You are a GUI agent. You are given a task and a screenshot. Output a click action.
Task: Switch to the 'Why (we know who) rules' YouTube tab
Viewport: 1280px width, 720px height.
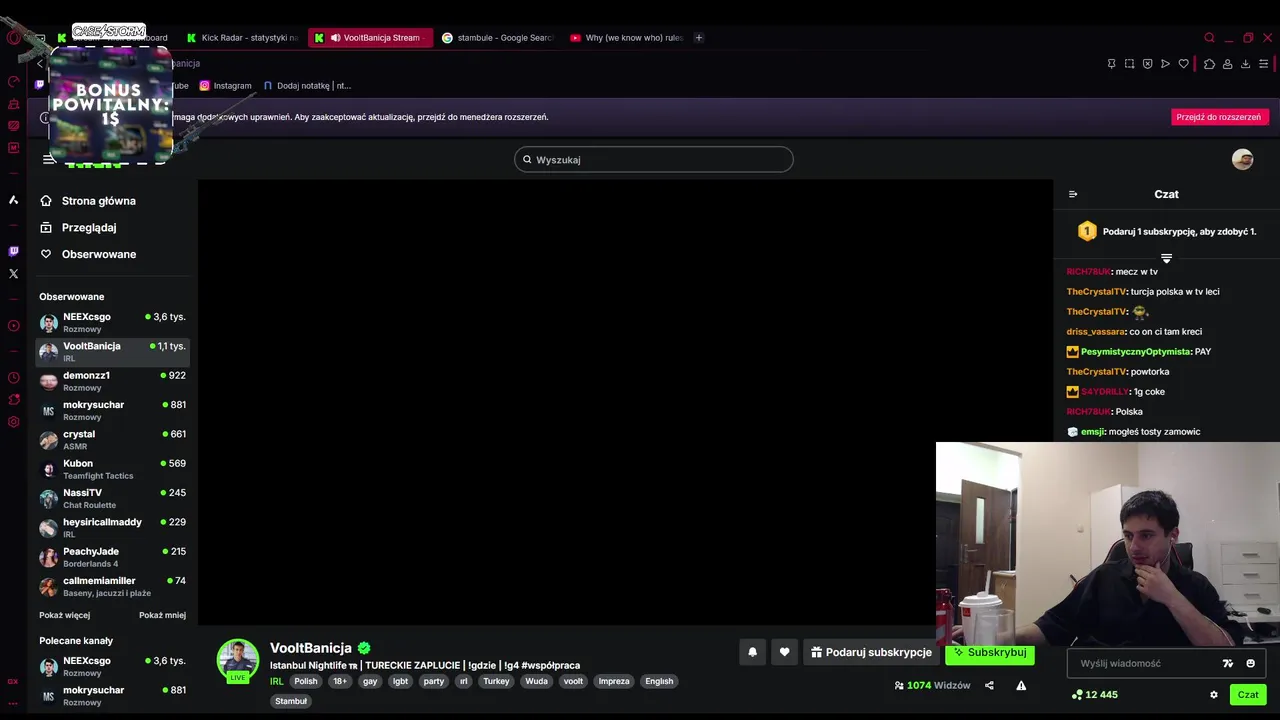(626, 38)
